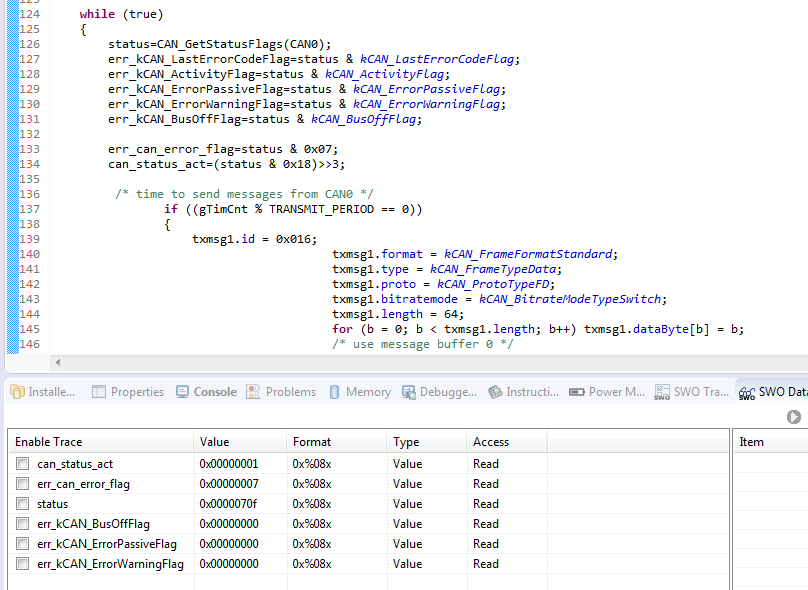Click TRANSMIT_PERIOD in the if statement
Screen dimensions: 808x590
tap(321, 209)
